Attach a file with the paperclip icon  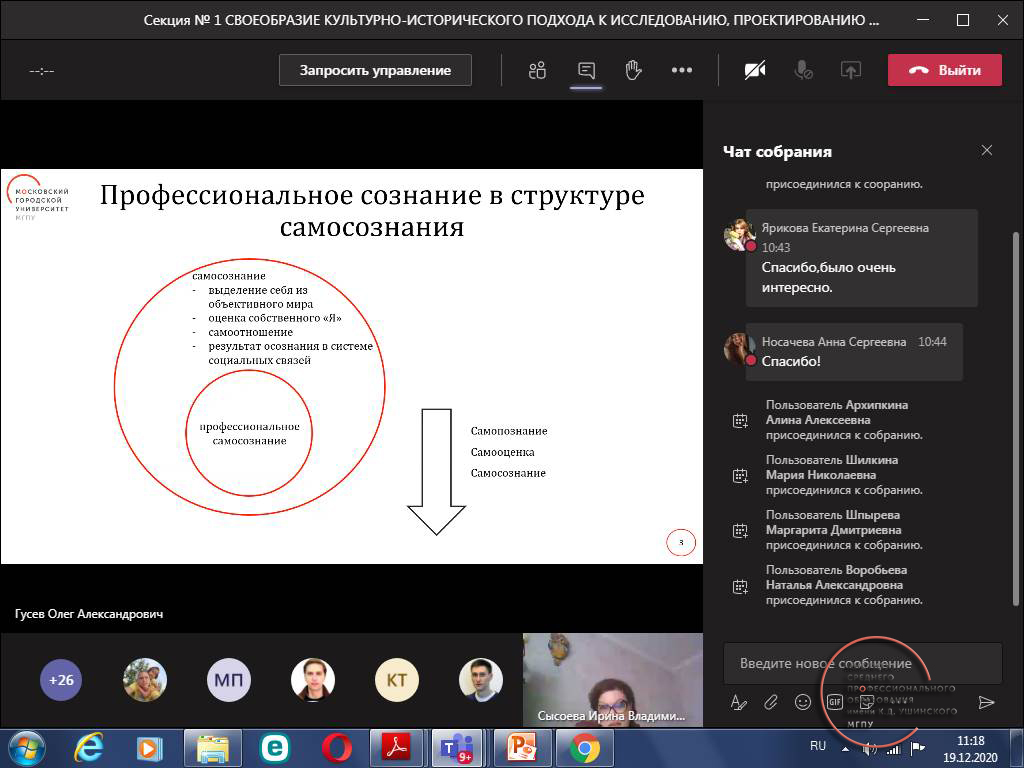771,702
